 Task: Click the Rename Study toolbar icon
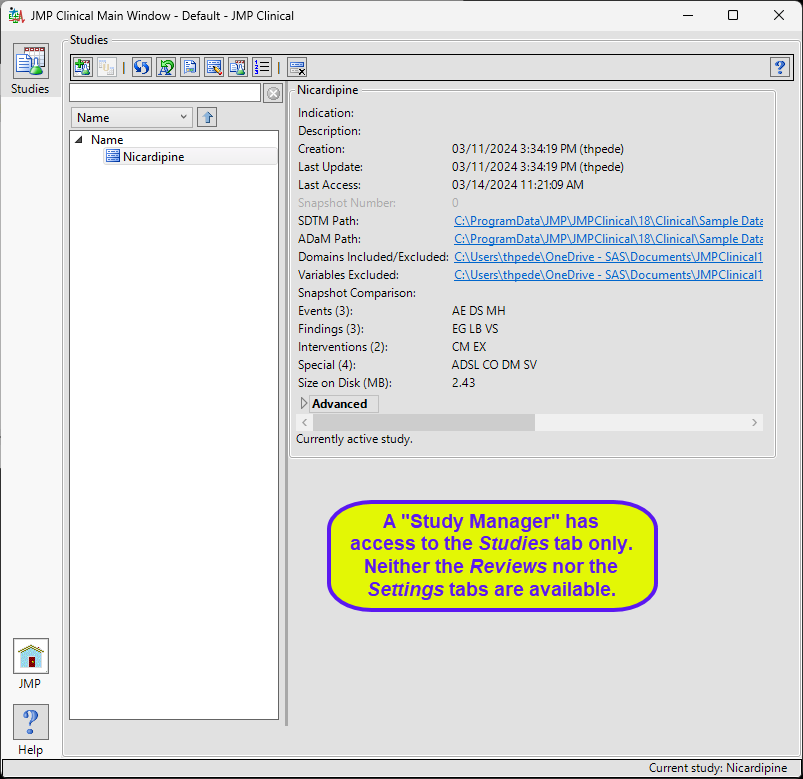[x=166, y=67]
